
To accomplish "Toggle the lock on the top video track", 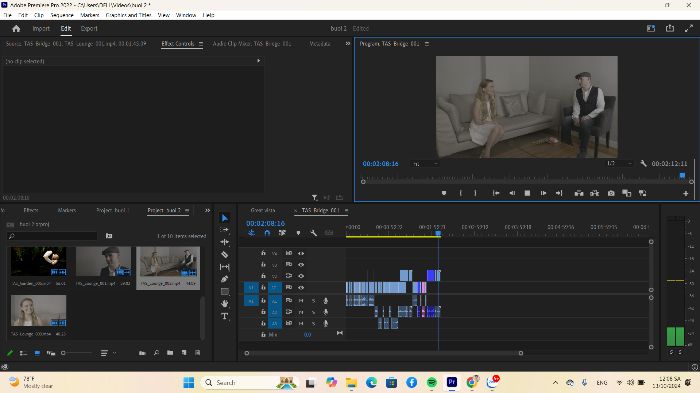I will click(x=263, y=253).
